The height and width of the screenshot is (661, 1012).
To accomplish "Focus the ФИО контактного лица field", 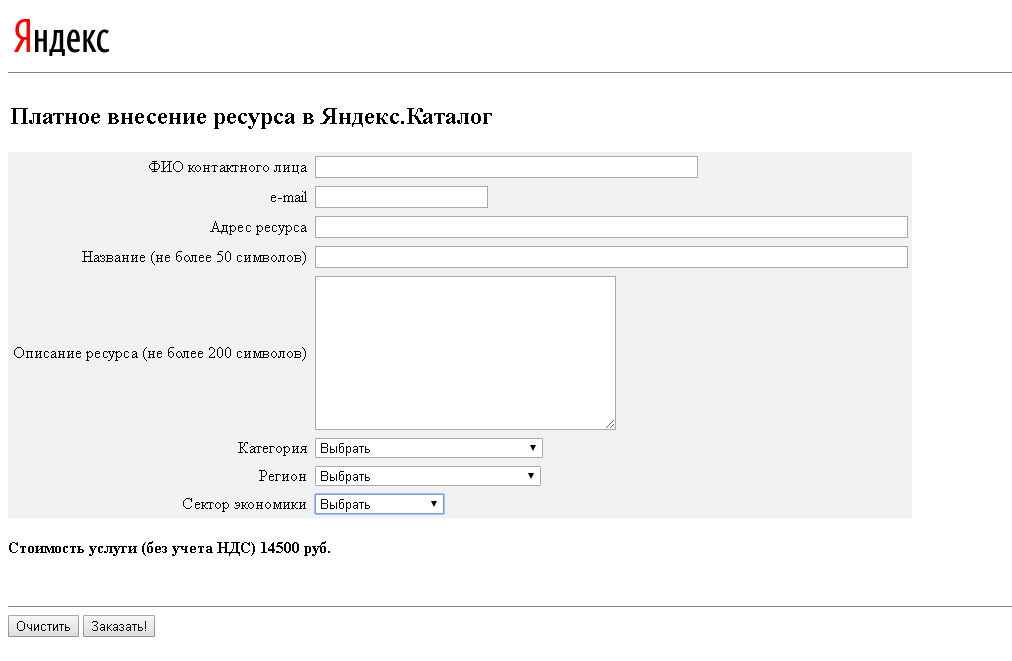I will (x=506, y=167).
